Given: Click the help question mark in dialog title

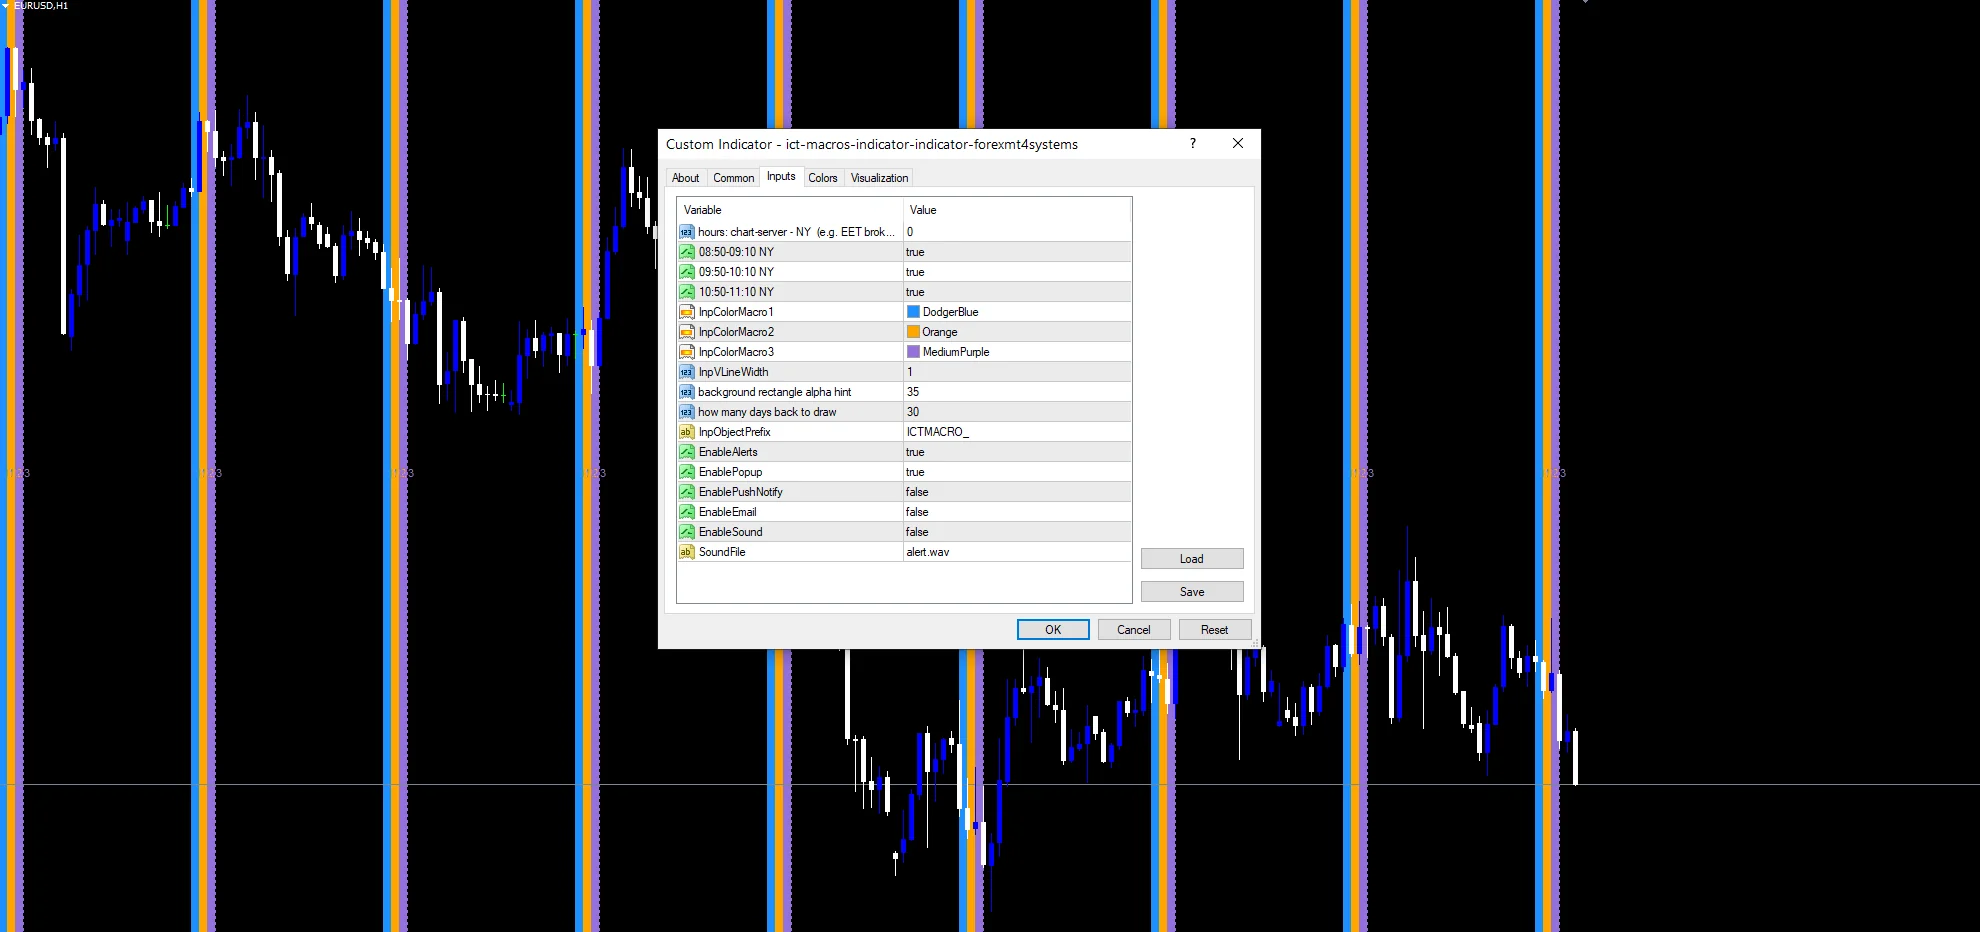Looking at the screenshot, I should point(1193,144).
